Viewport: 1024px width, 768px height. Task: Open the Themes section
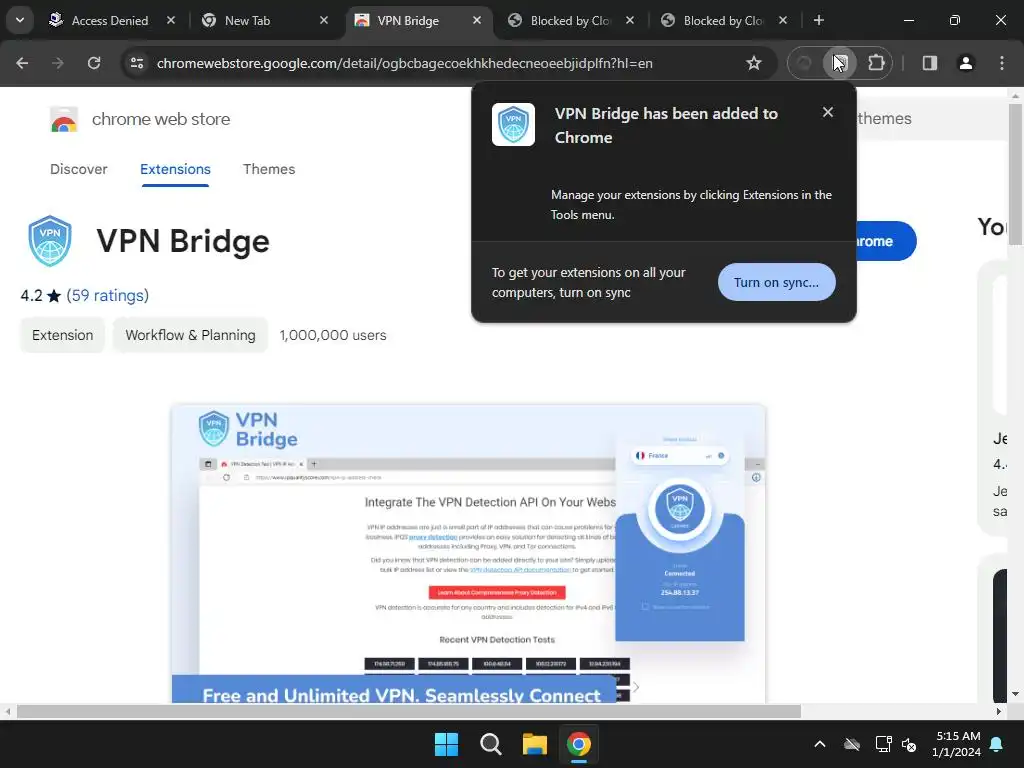coord(269,169)
